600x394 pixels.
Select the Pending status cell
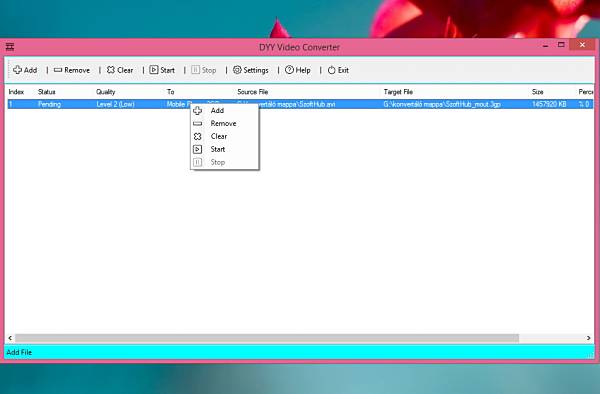(49, 104)
